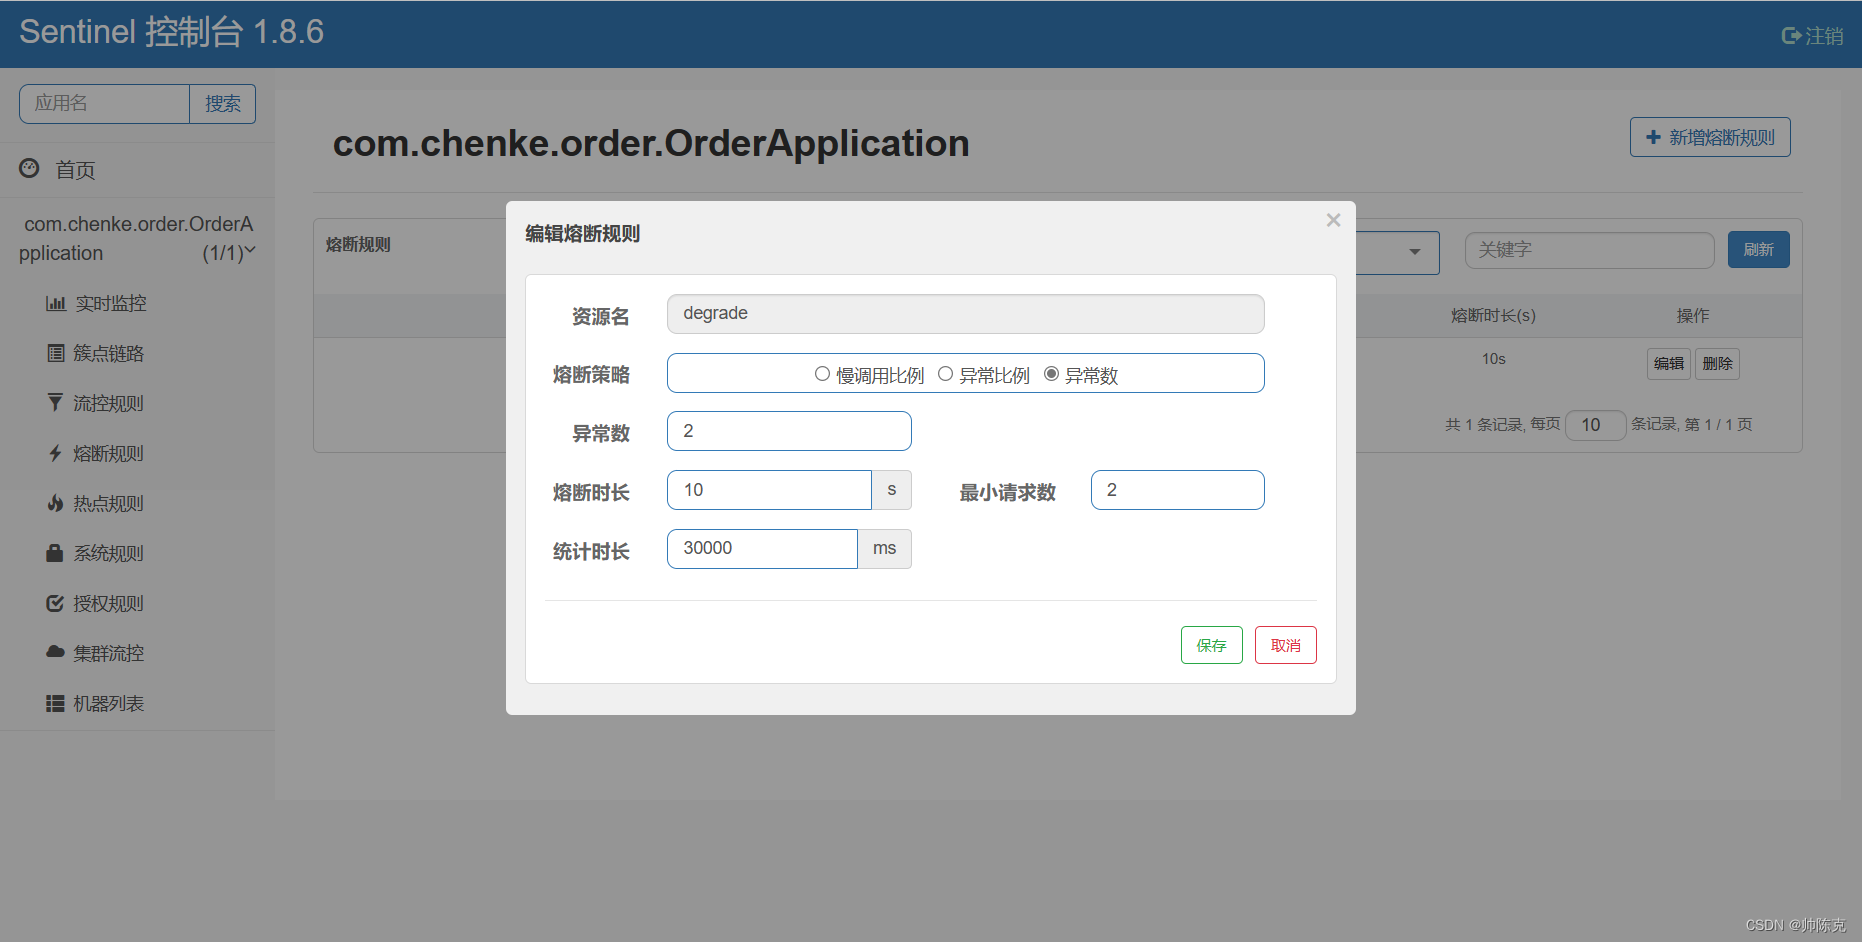Open 机器列表 menu item

click(109, 703)
